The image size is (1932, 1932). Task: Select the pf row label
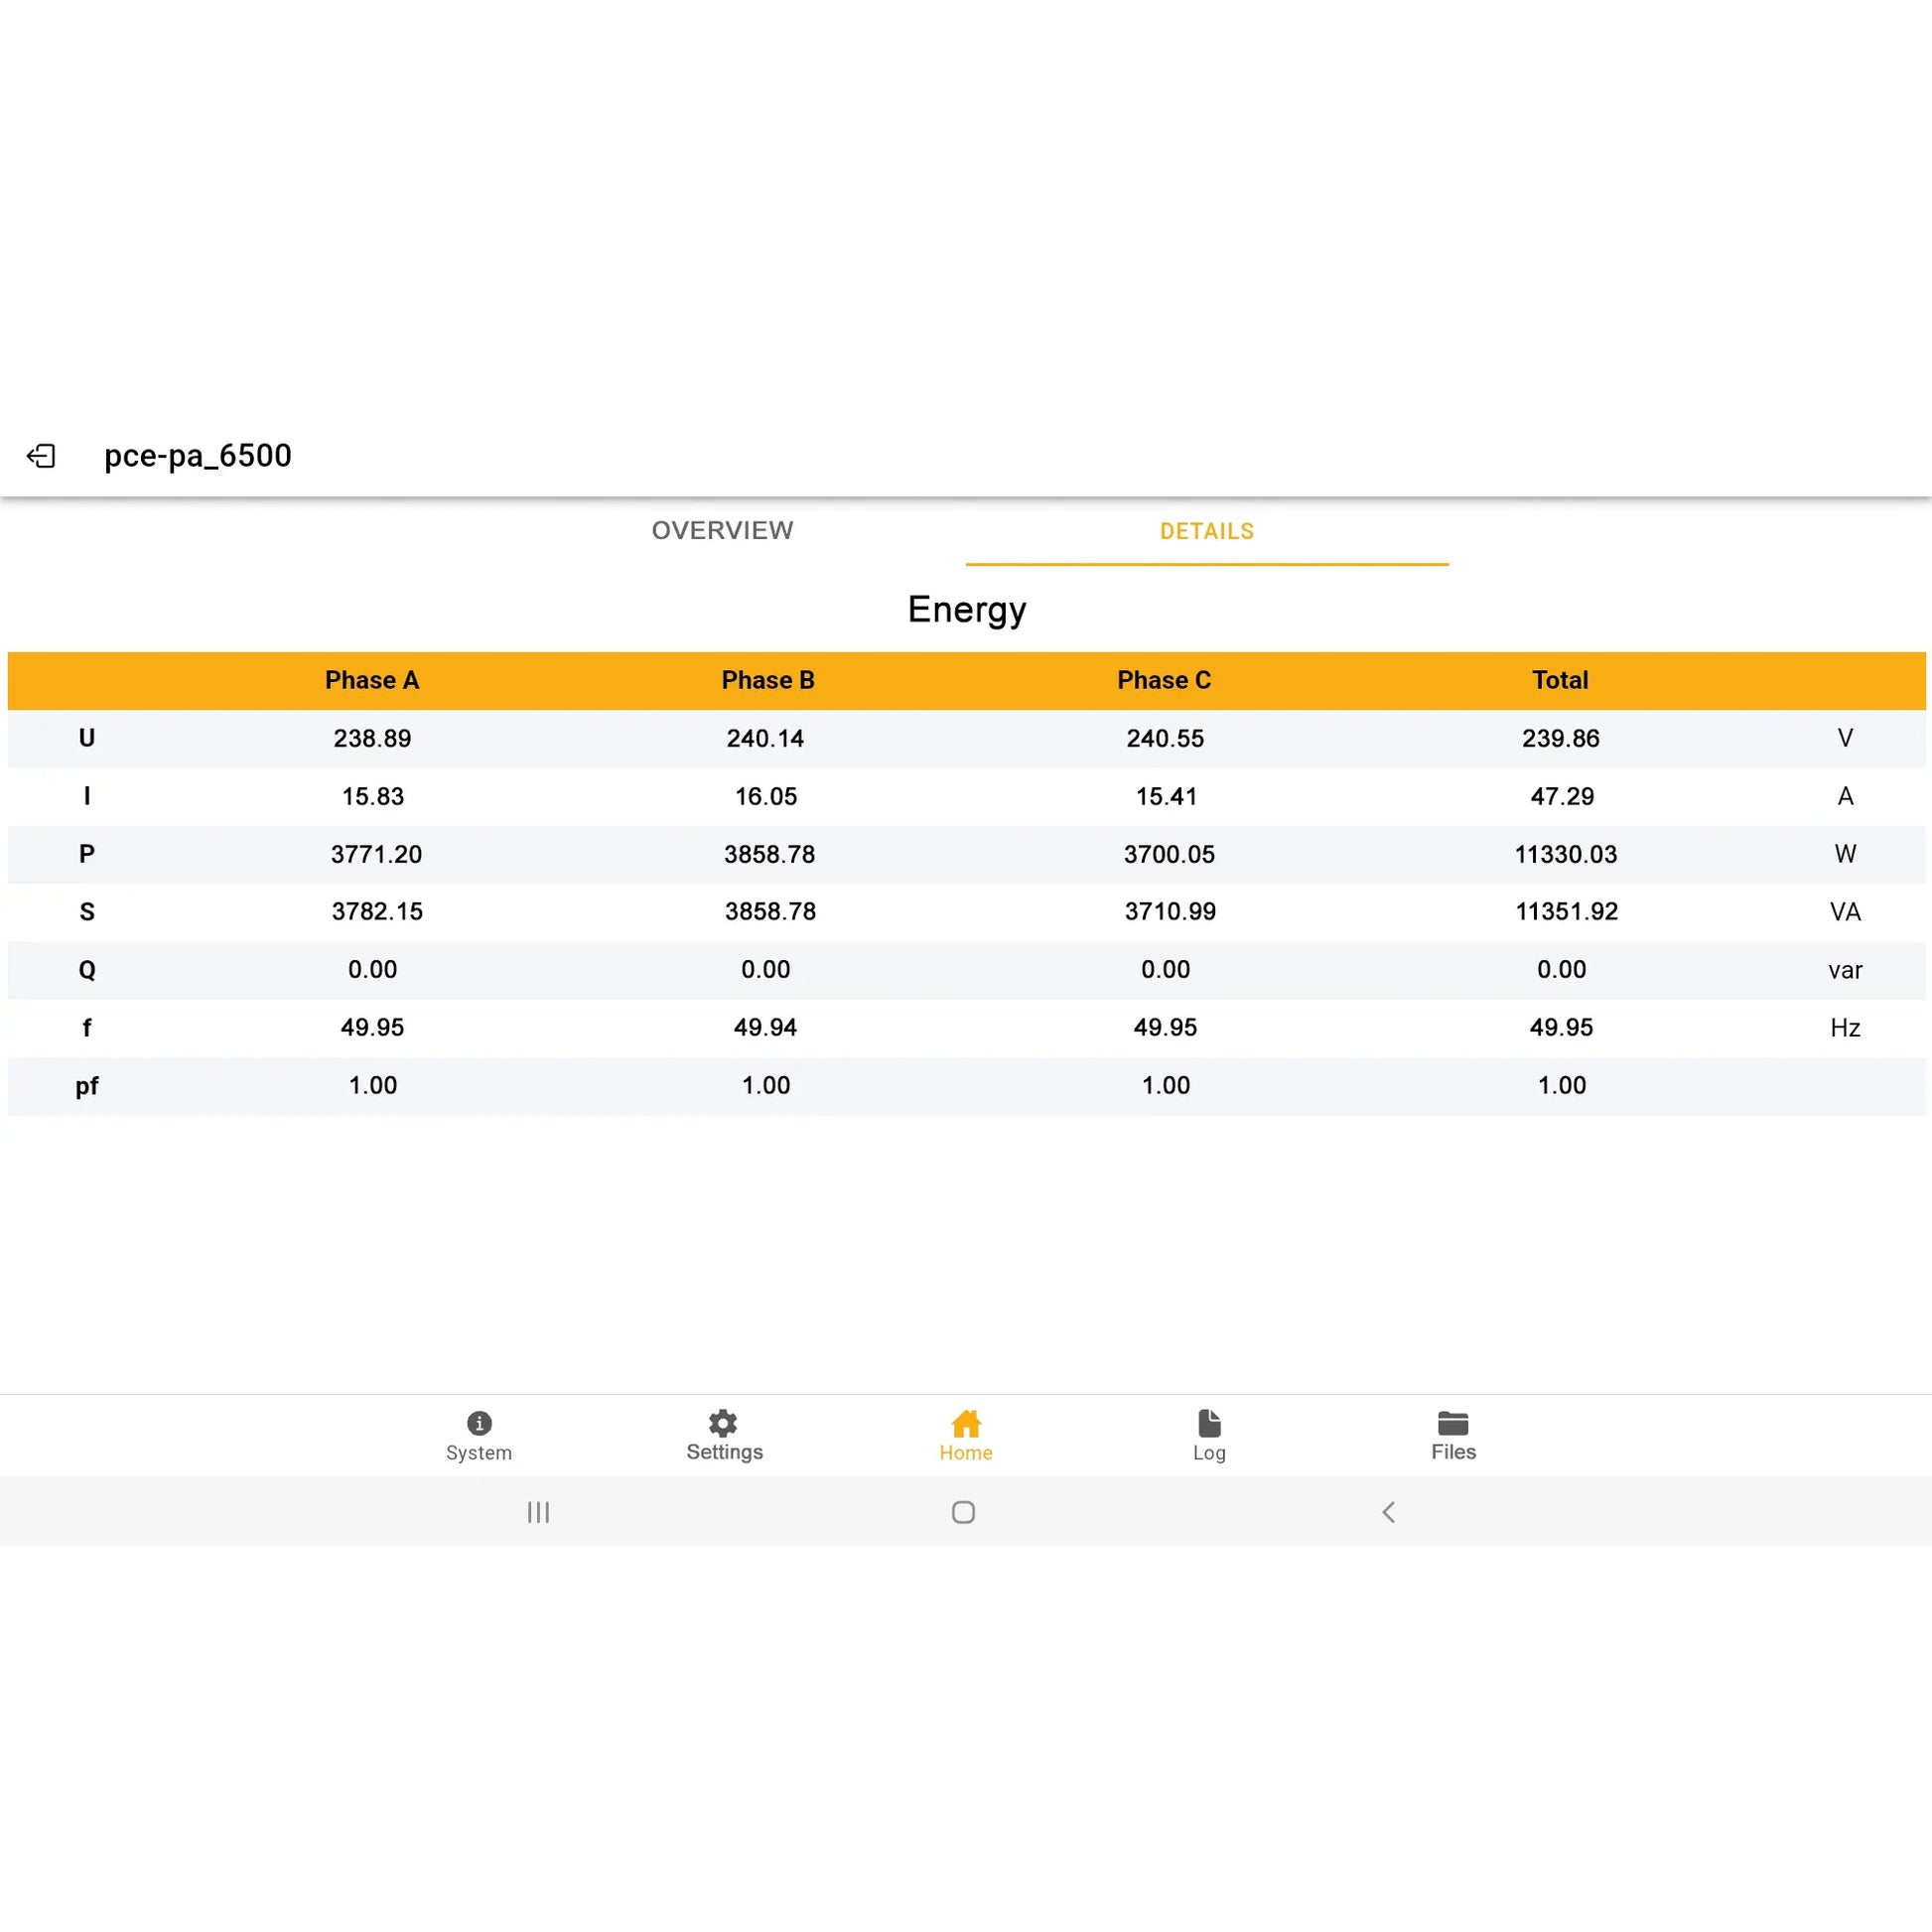coord(87,1086)
